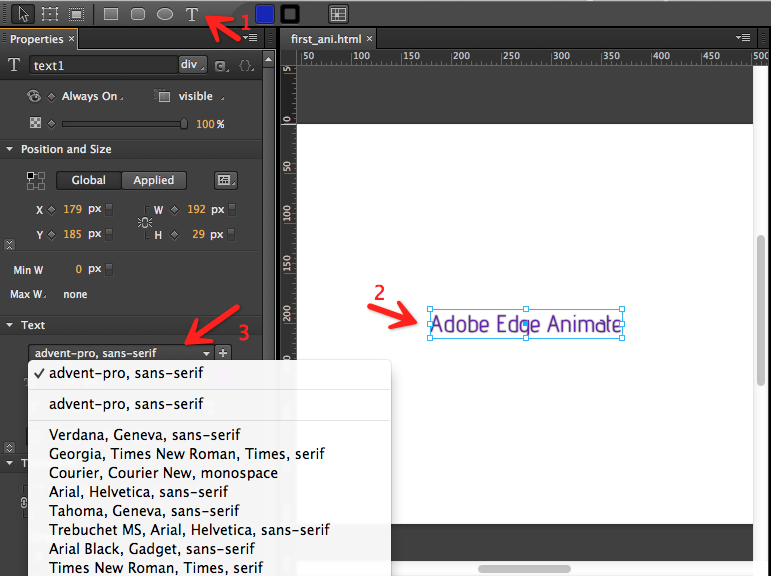Close the first_ani.html document tab
The height and width of the screenshot is (576, 771).
click(x=369, y=38)
